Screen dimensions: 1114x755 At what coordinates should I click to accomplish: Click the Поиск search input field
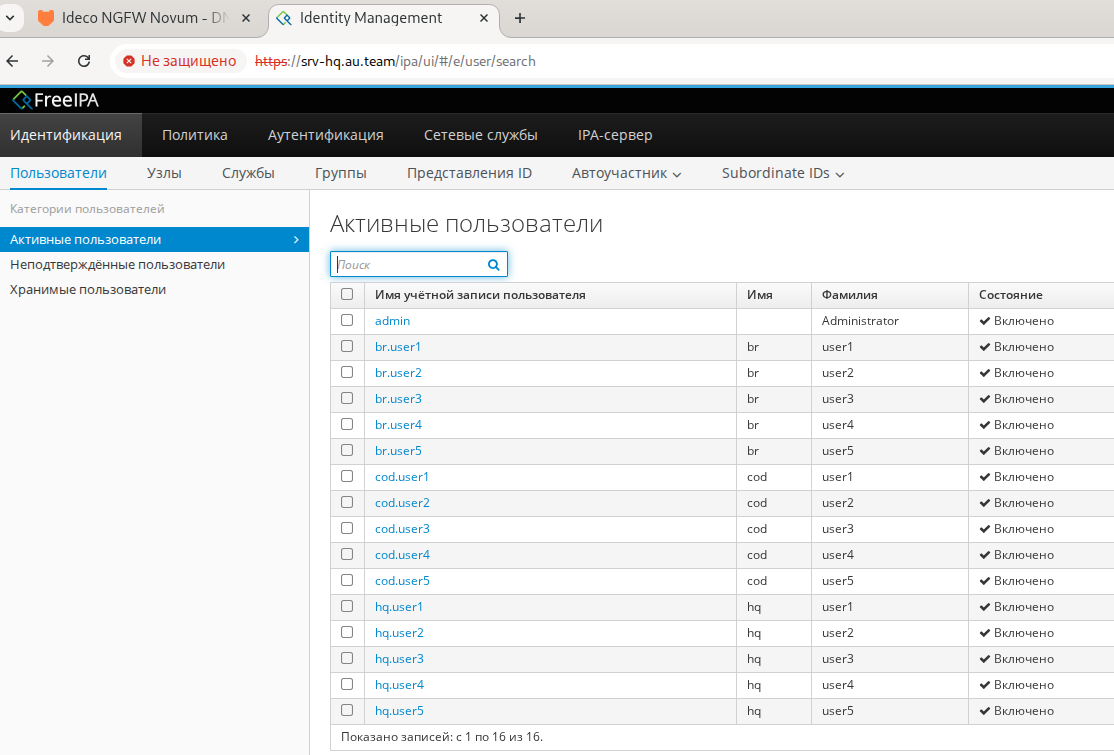(410, 265)
